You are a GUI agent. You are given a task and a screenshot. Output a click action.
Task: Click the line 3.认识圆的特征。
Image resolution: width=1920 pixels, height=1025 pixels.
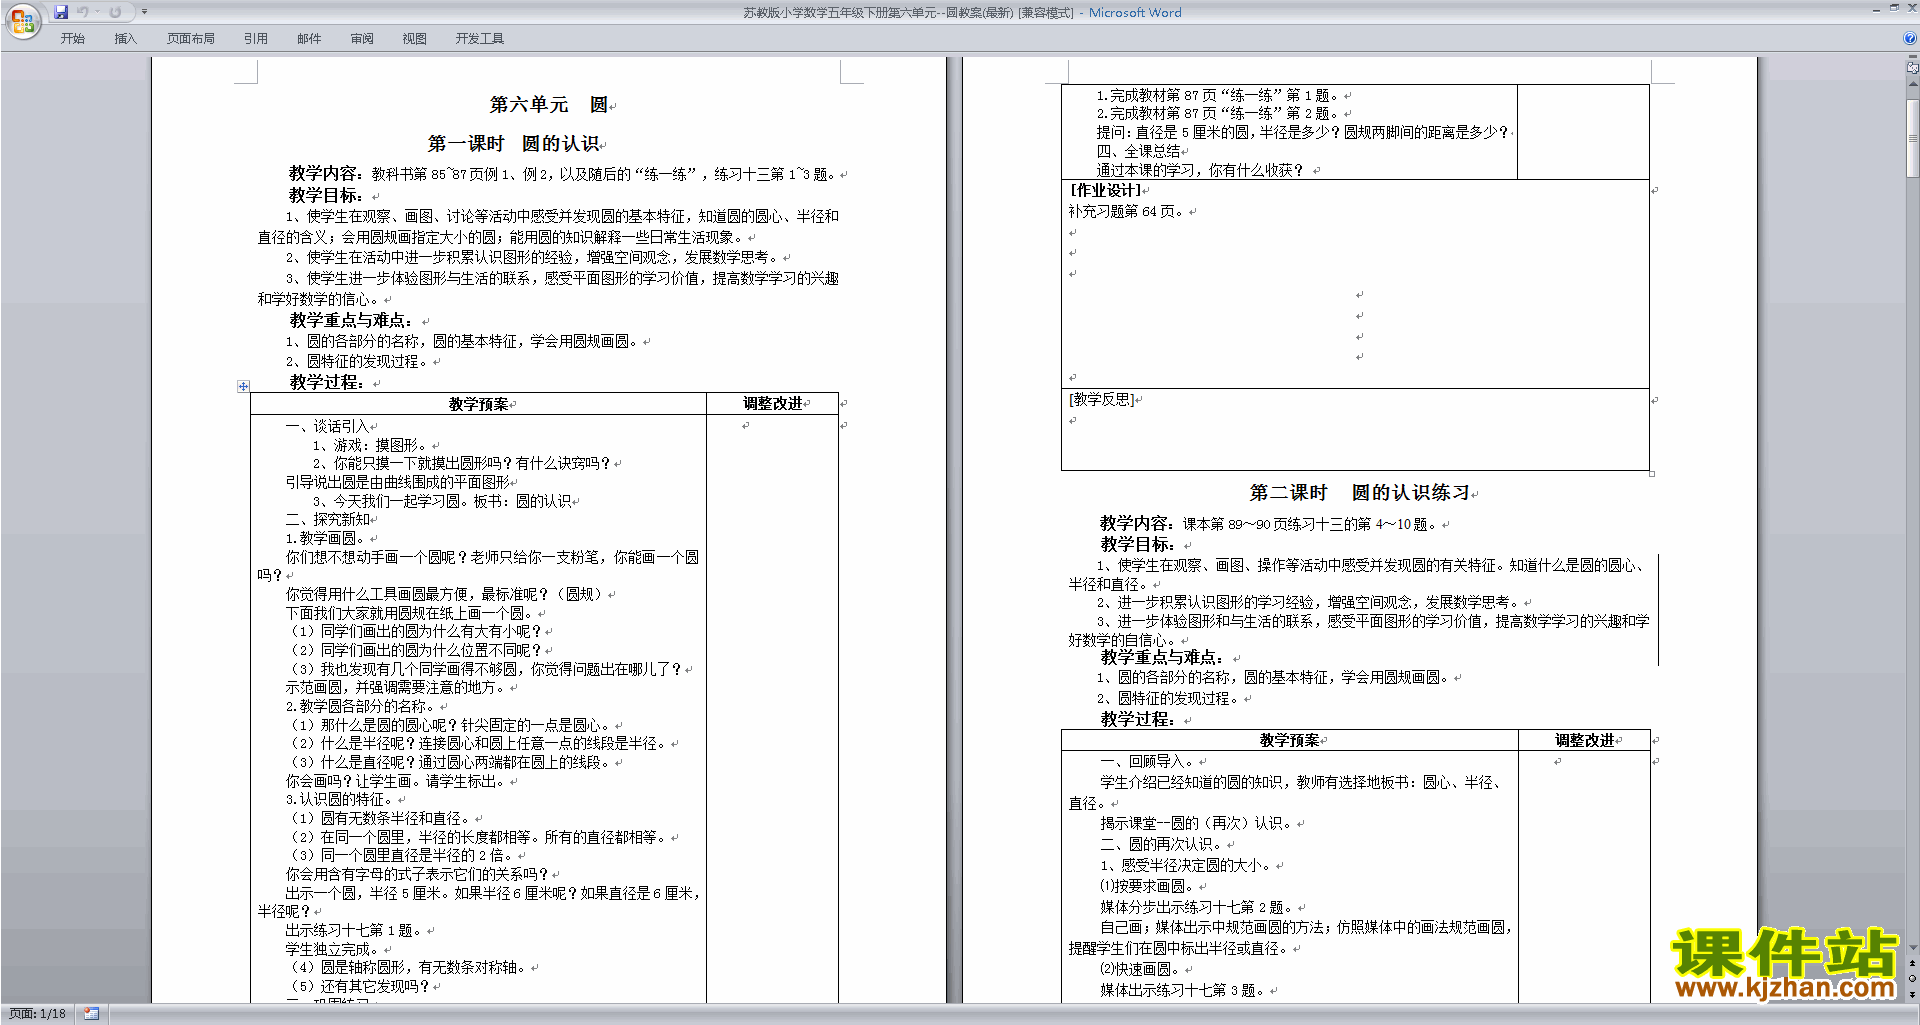pos(339,800)
